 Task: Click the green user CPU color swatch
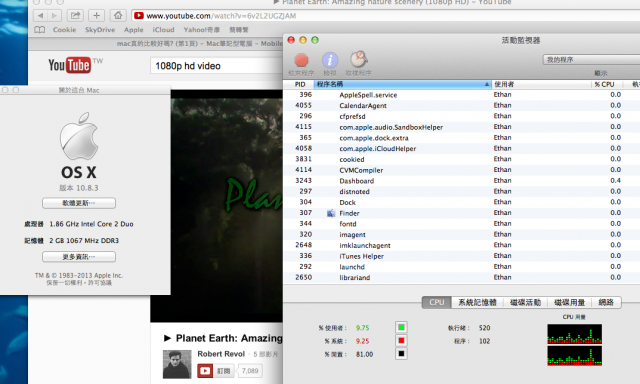click(x=401, y=327)
